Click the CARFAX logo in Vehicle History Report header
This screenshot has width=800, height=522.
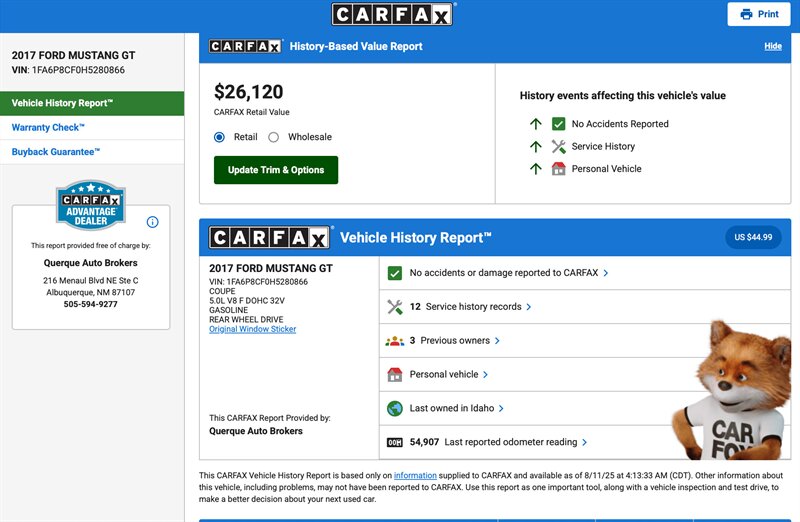tap(269, 238)
